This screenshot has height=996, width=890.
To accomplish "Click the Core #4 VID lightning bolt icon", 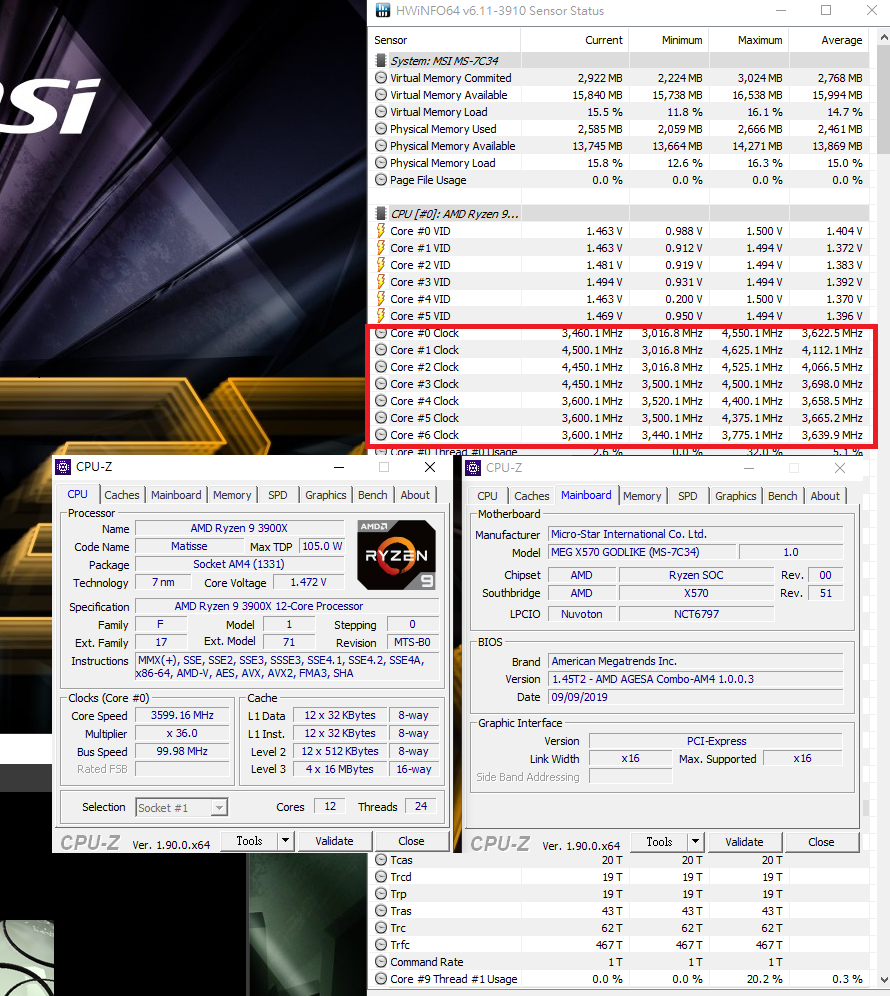I will (x=381, y=299).
